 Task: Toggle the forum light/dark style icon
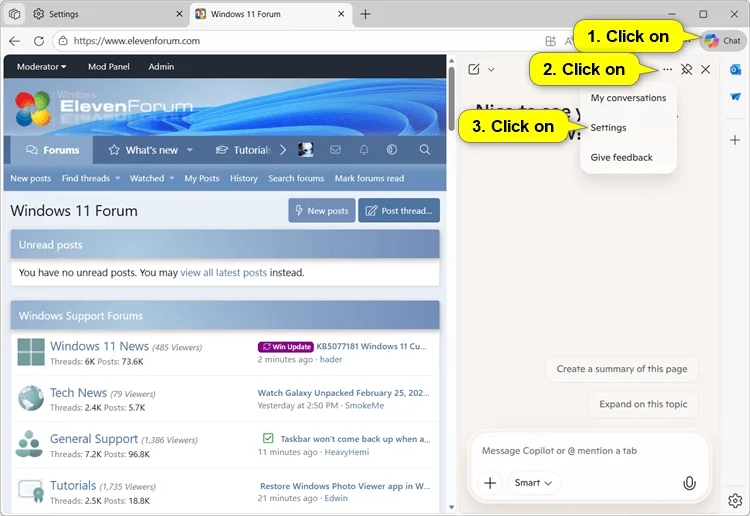click(x=392, y=150)
